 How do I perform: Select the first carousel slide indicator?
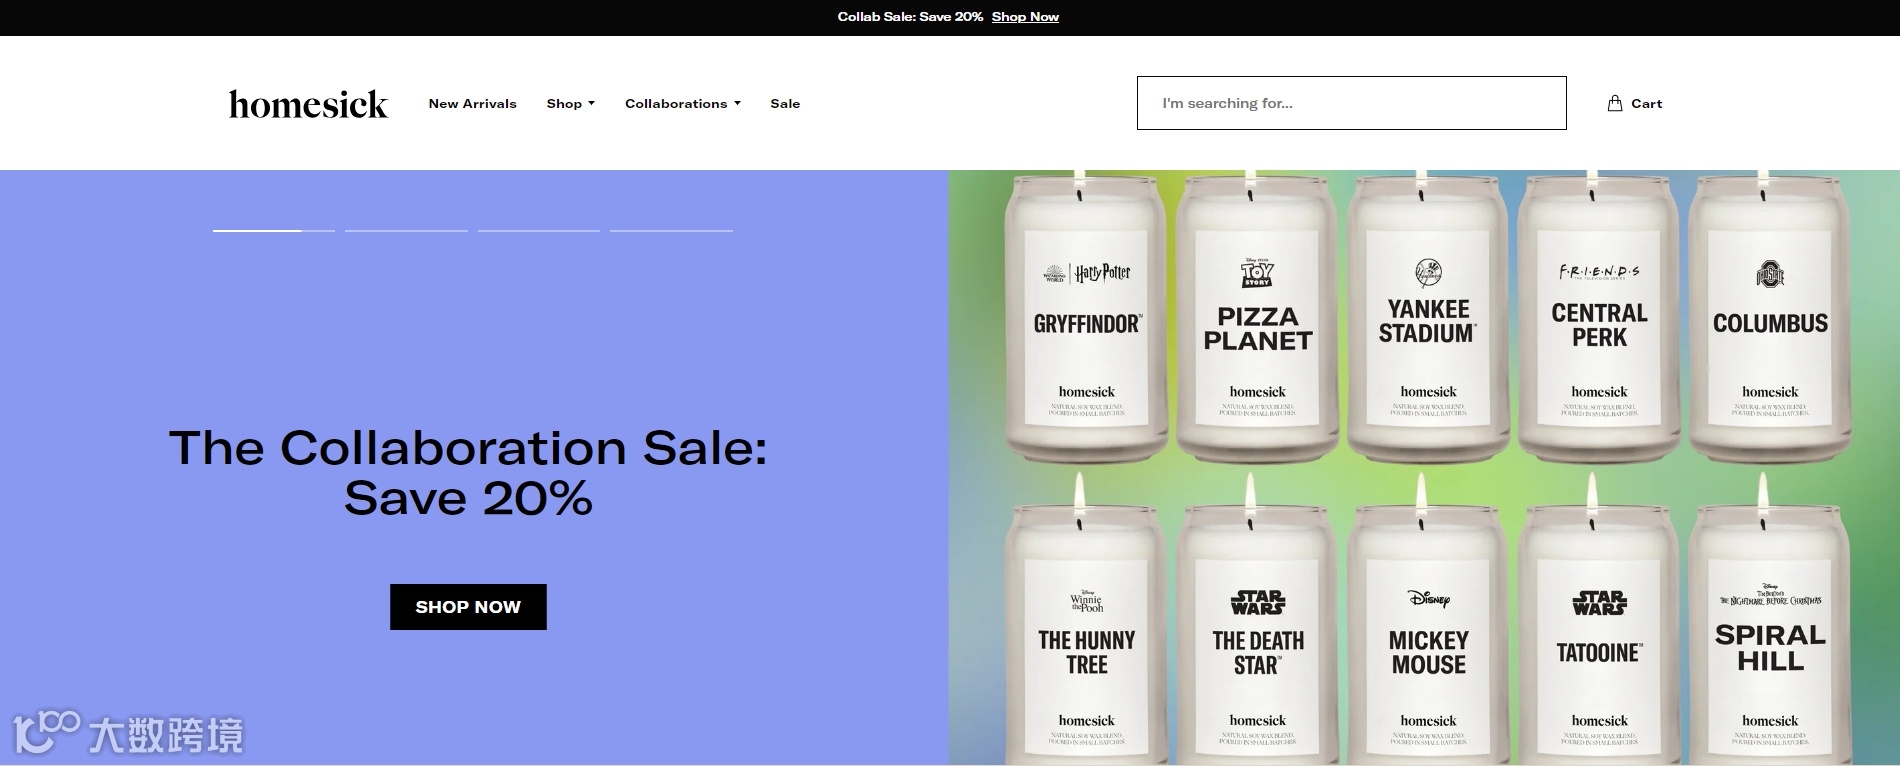[274, 231]
